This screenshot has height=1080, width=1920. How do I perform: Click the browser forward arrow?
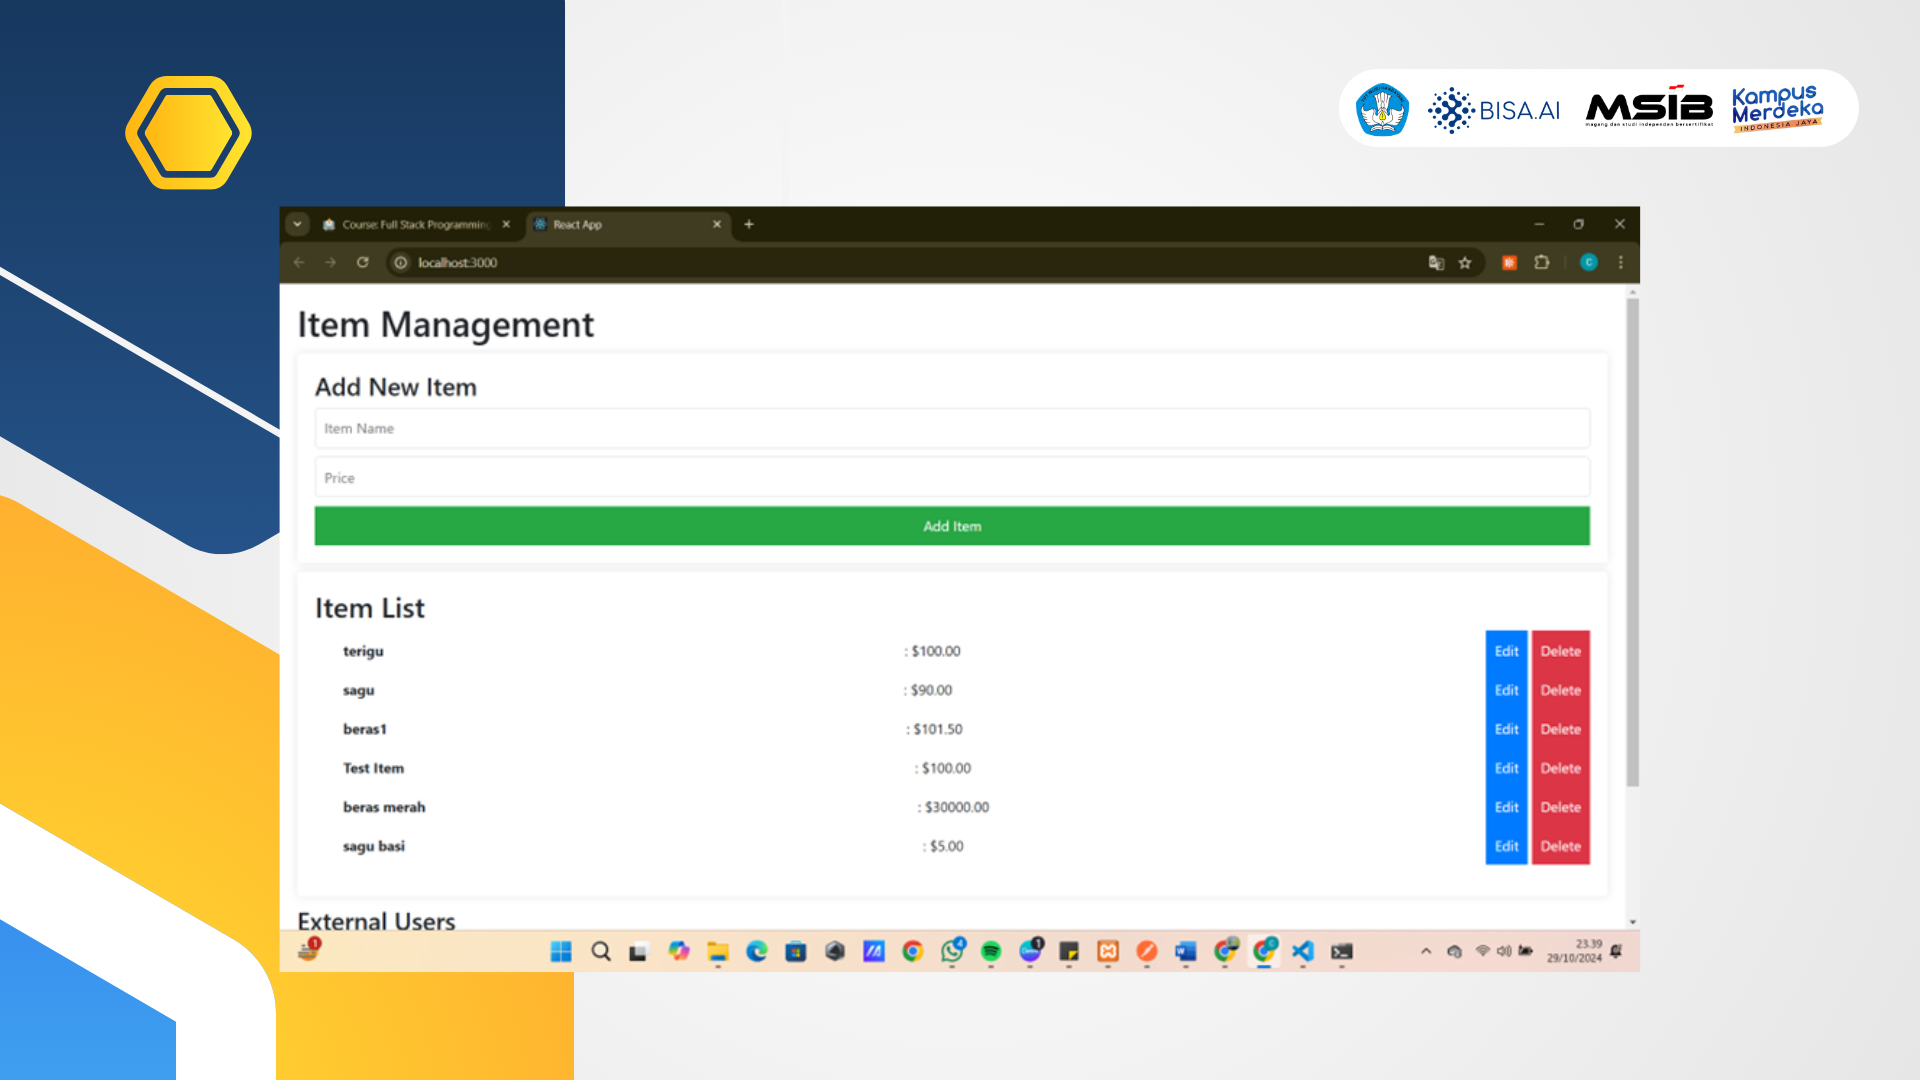330,262
